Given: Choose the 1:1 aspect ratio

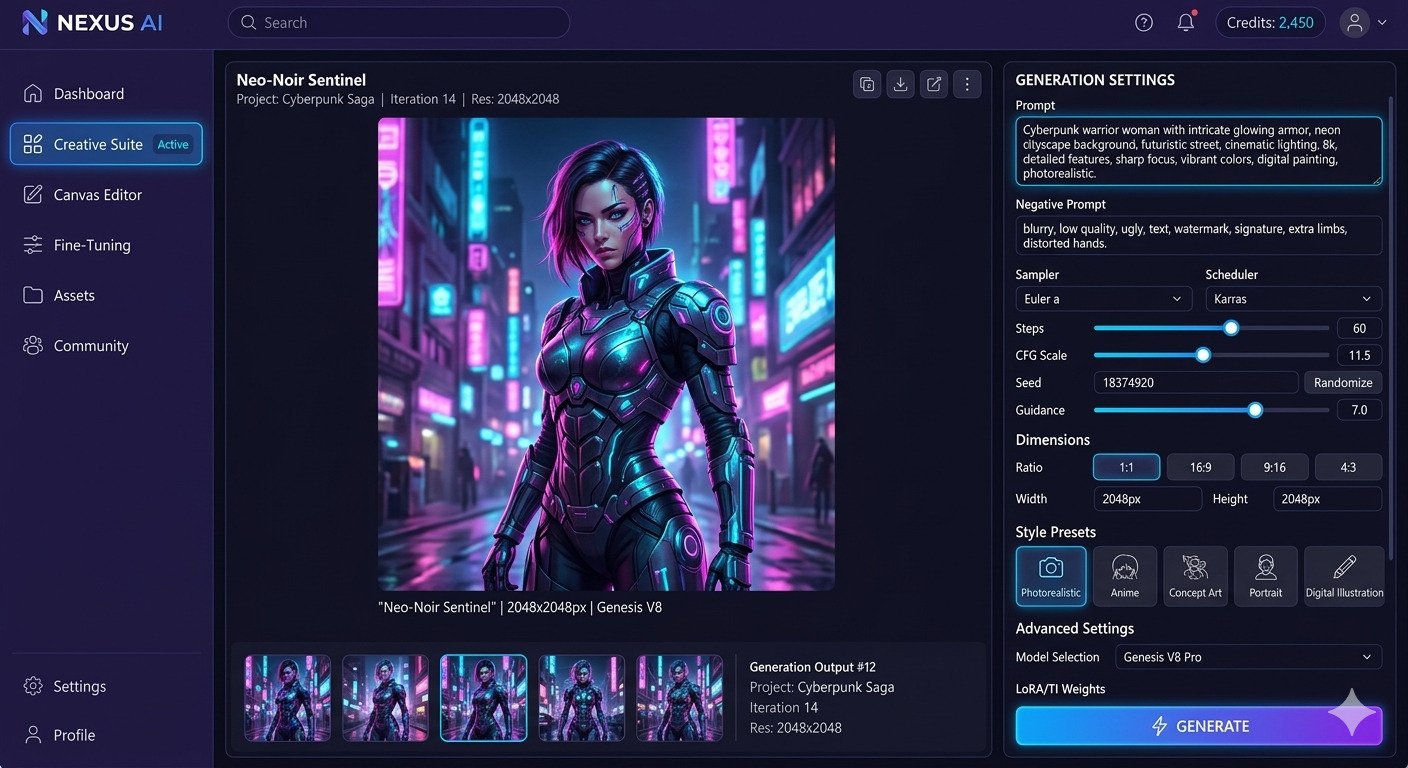Looking at the screenshot, I should [x=1126, y=467].
